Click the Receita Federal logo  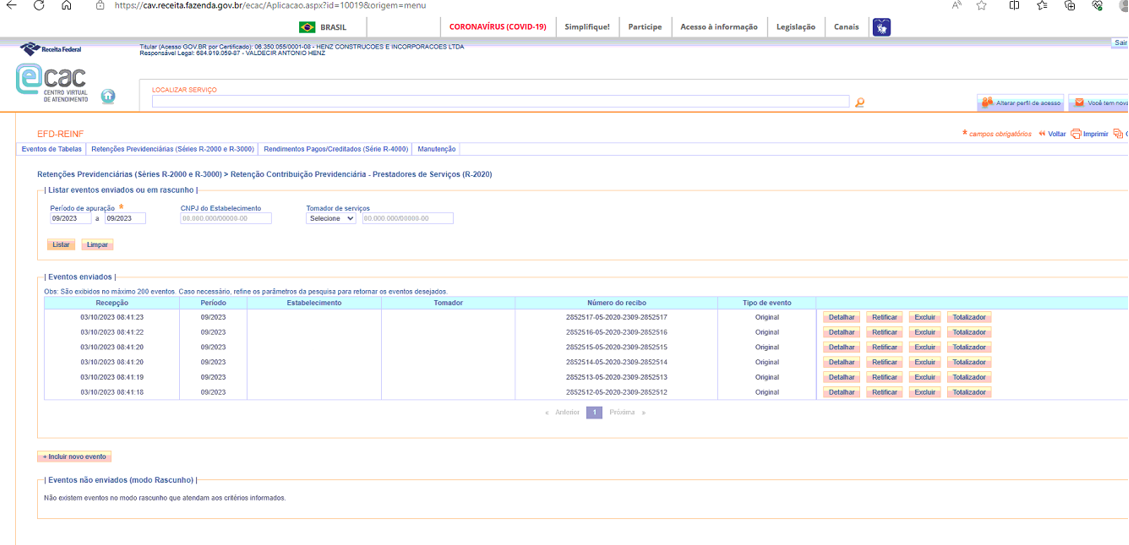pos(51,48)
